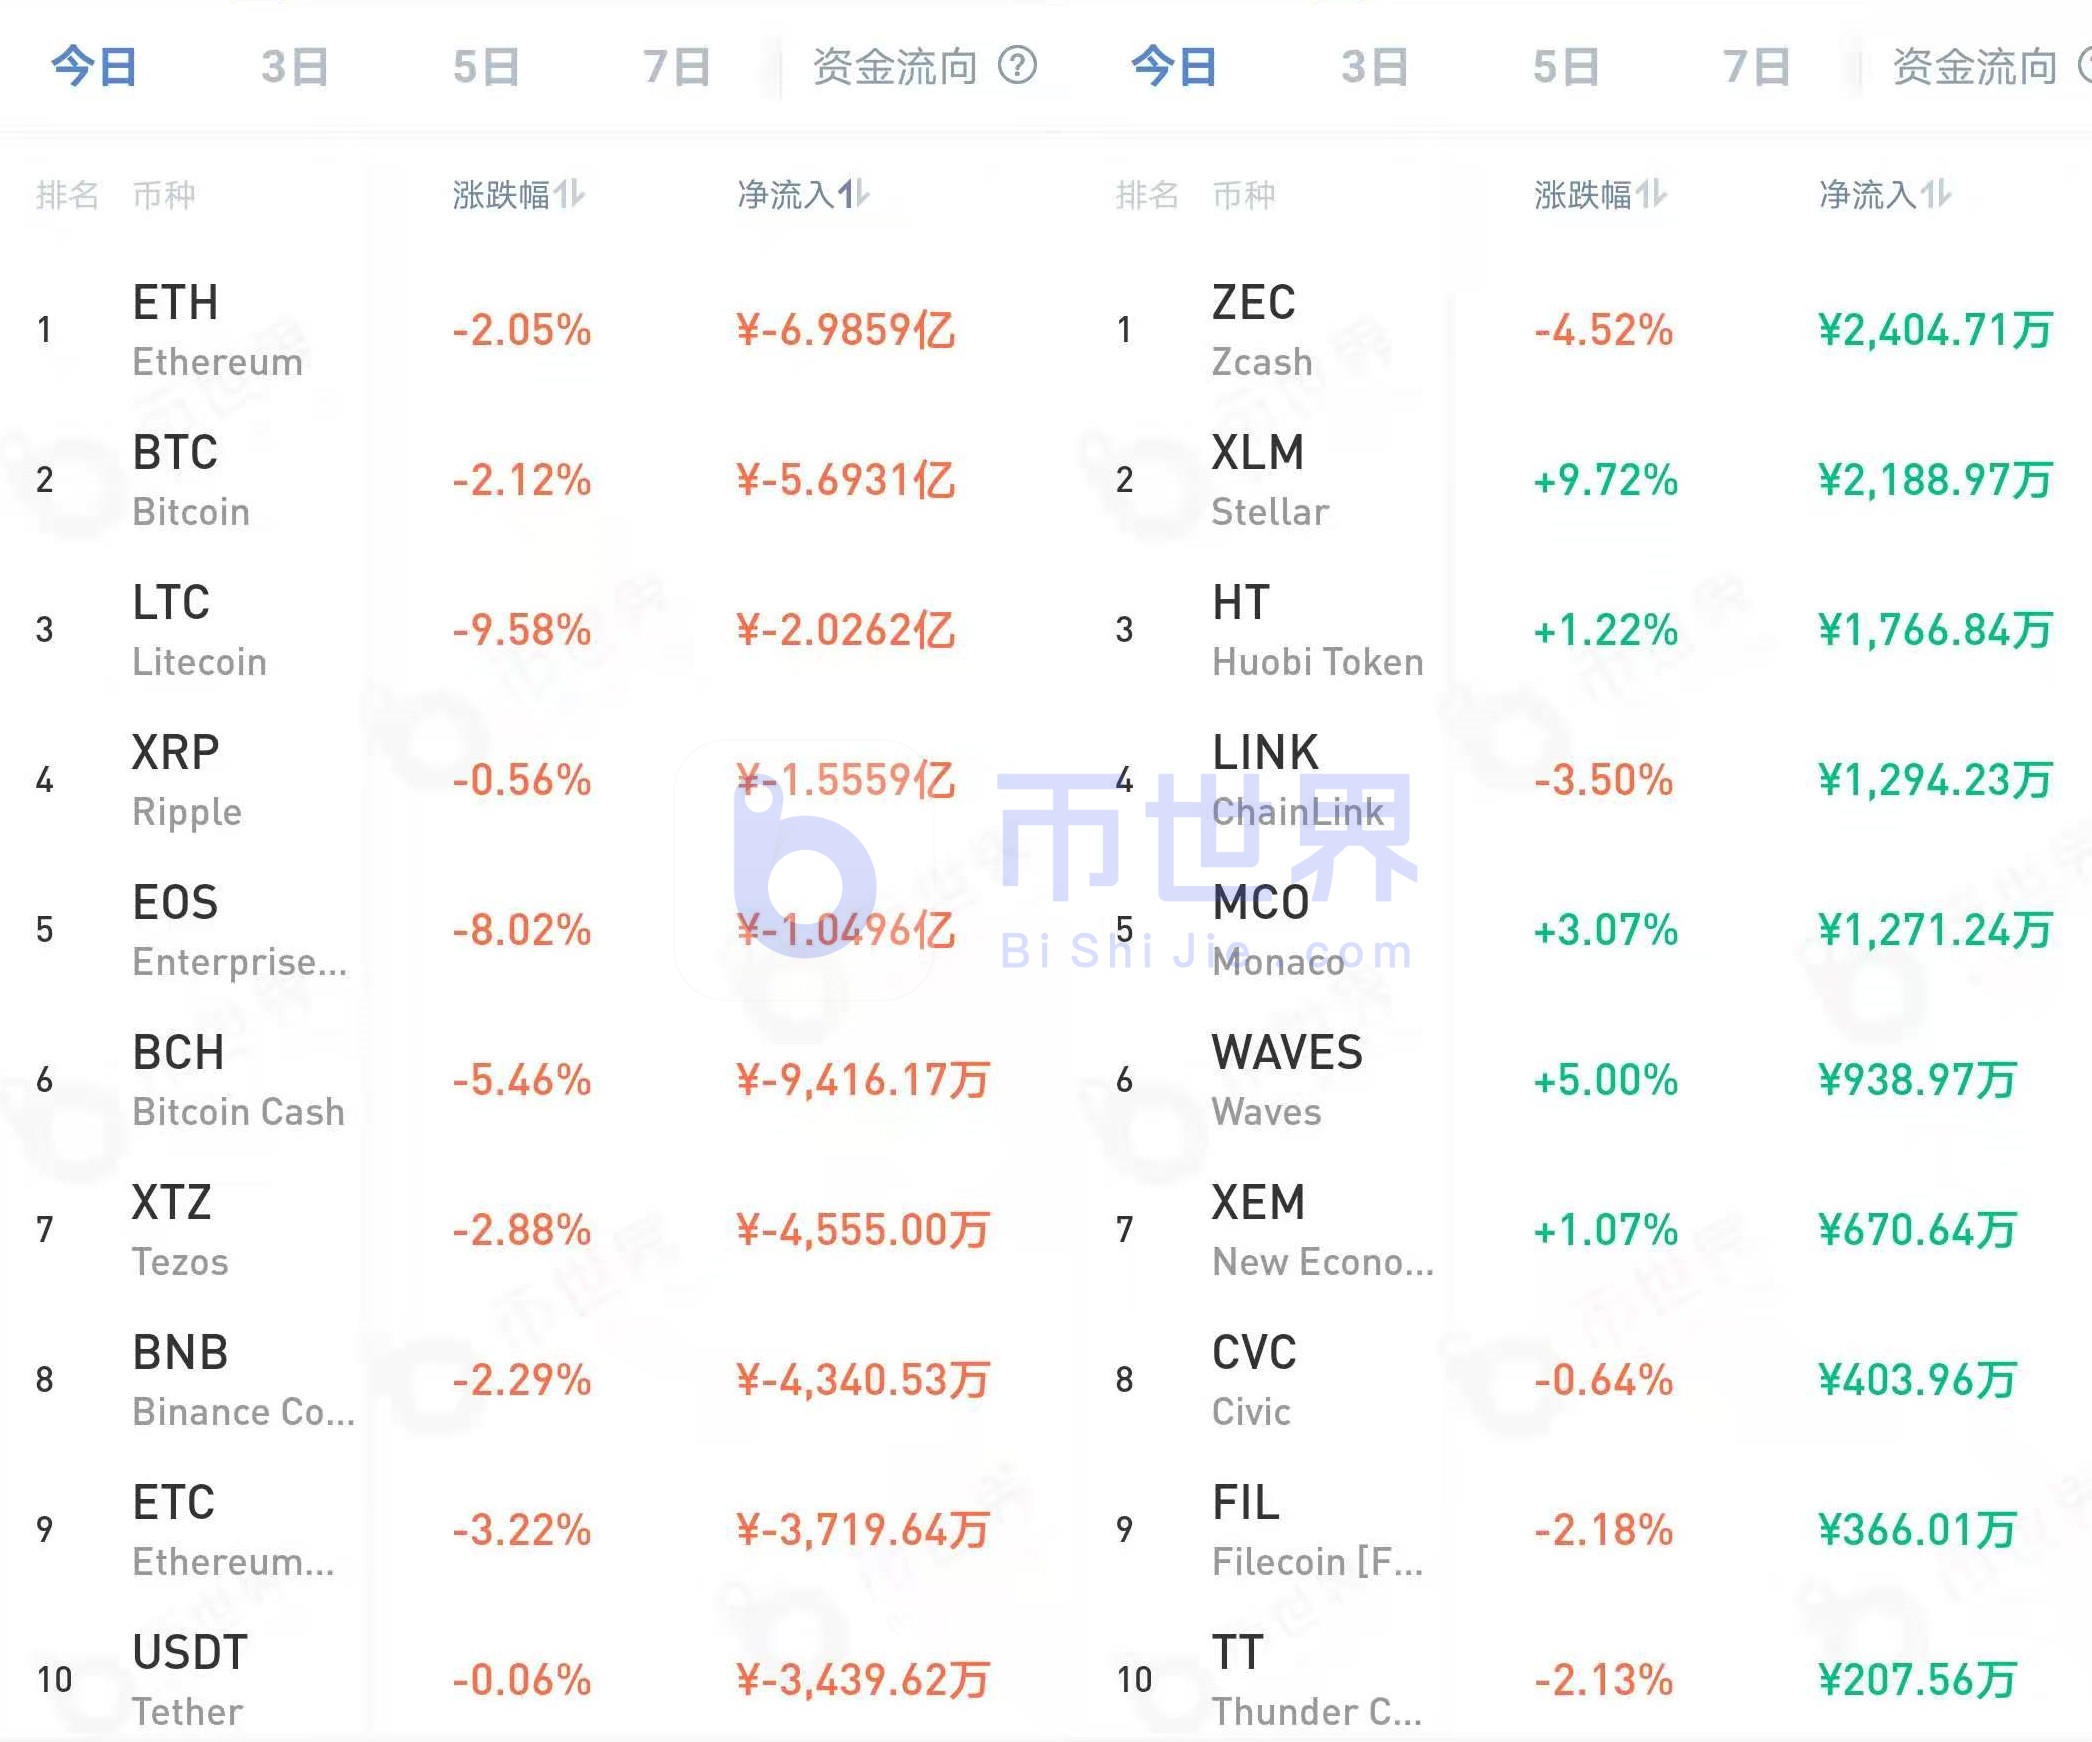Viewport: 2092px width, 1742px height.
Task: Switch right panel to the 7日 tab
Action: coord(1757,66)
